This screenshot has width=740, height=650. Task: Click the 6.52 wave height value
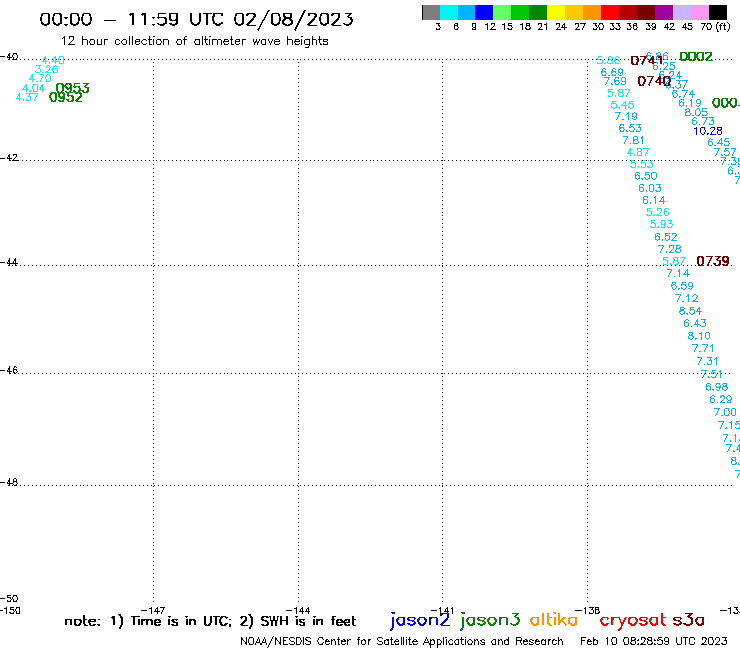coord(665,237)
